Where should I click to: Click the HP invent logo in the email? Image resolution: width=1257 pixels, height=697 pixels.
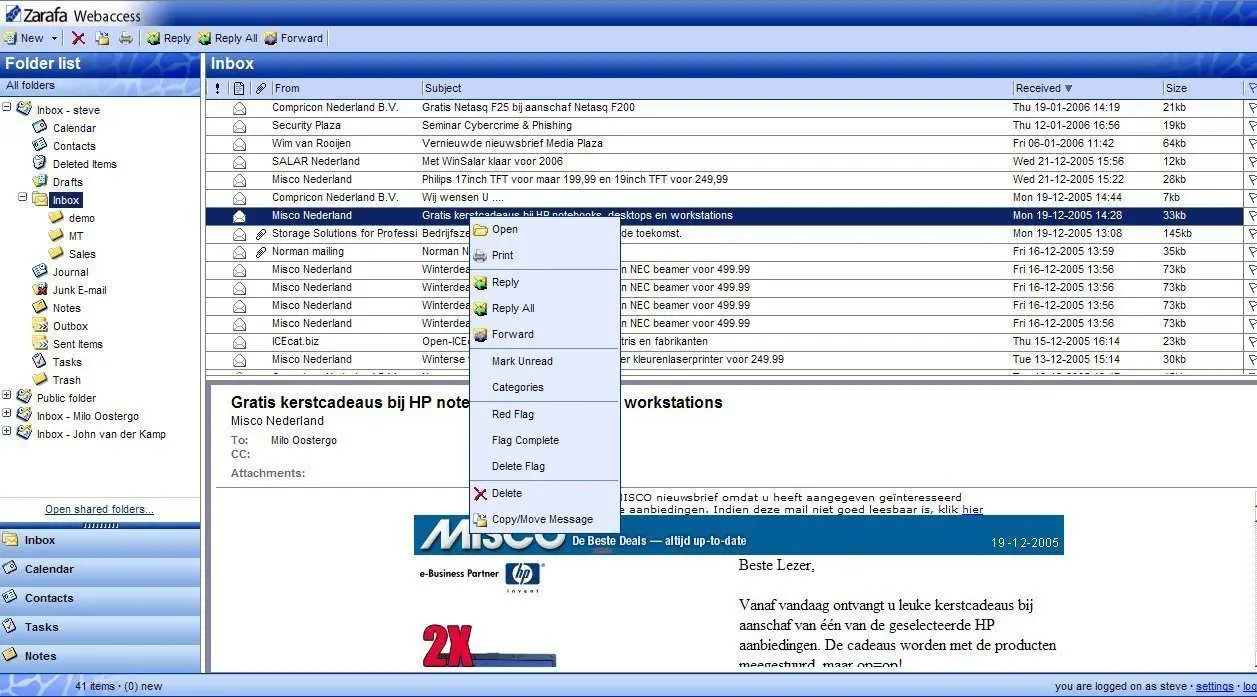[522, 576]
